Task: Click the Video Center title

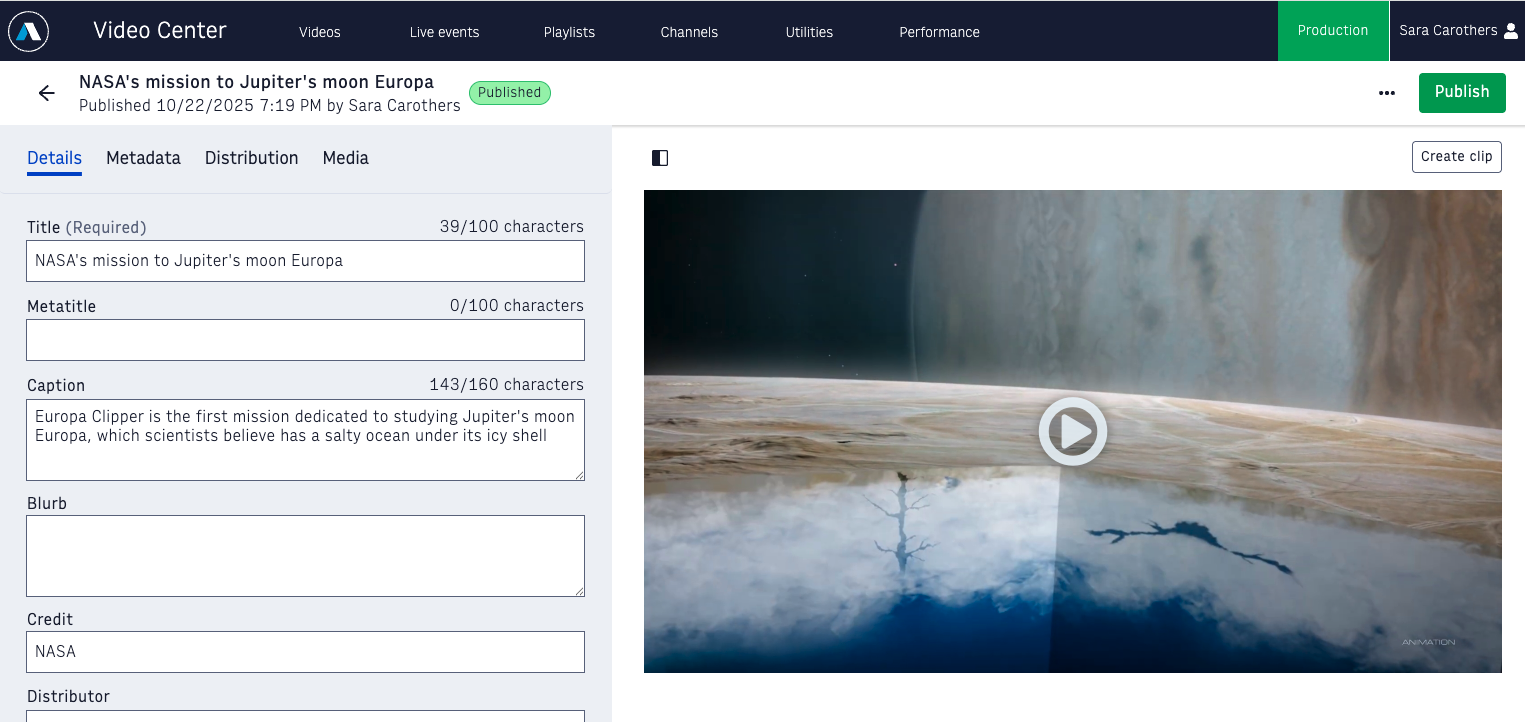Action: click(x=160, y=31)
